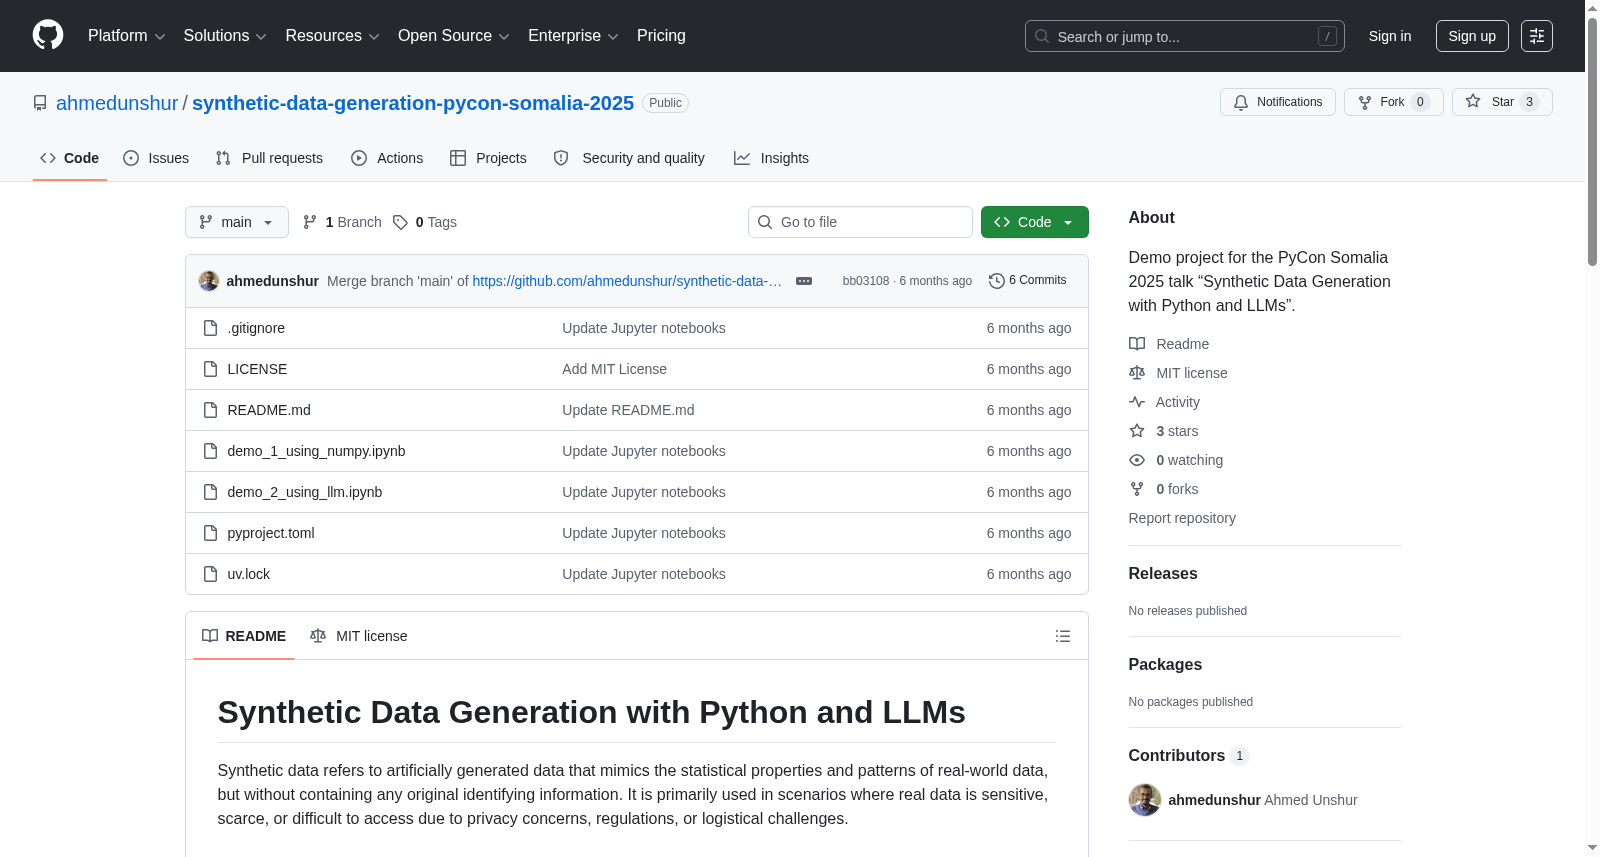Click the tags icon next to 0 Tags
This screenshot has width=1600, height=857.
coord(400,222)
